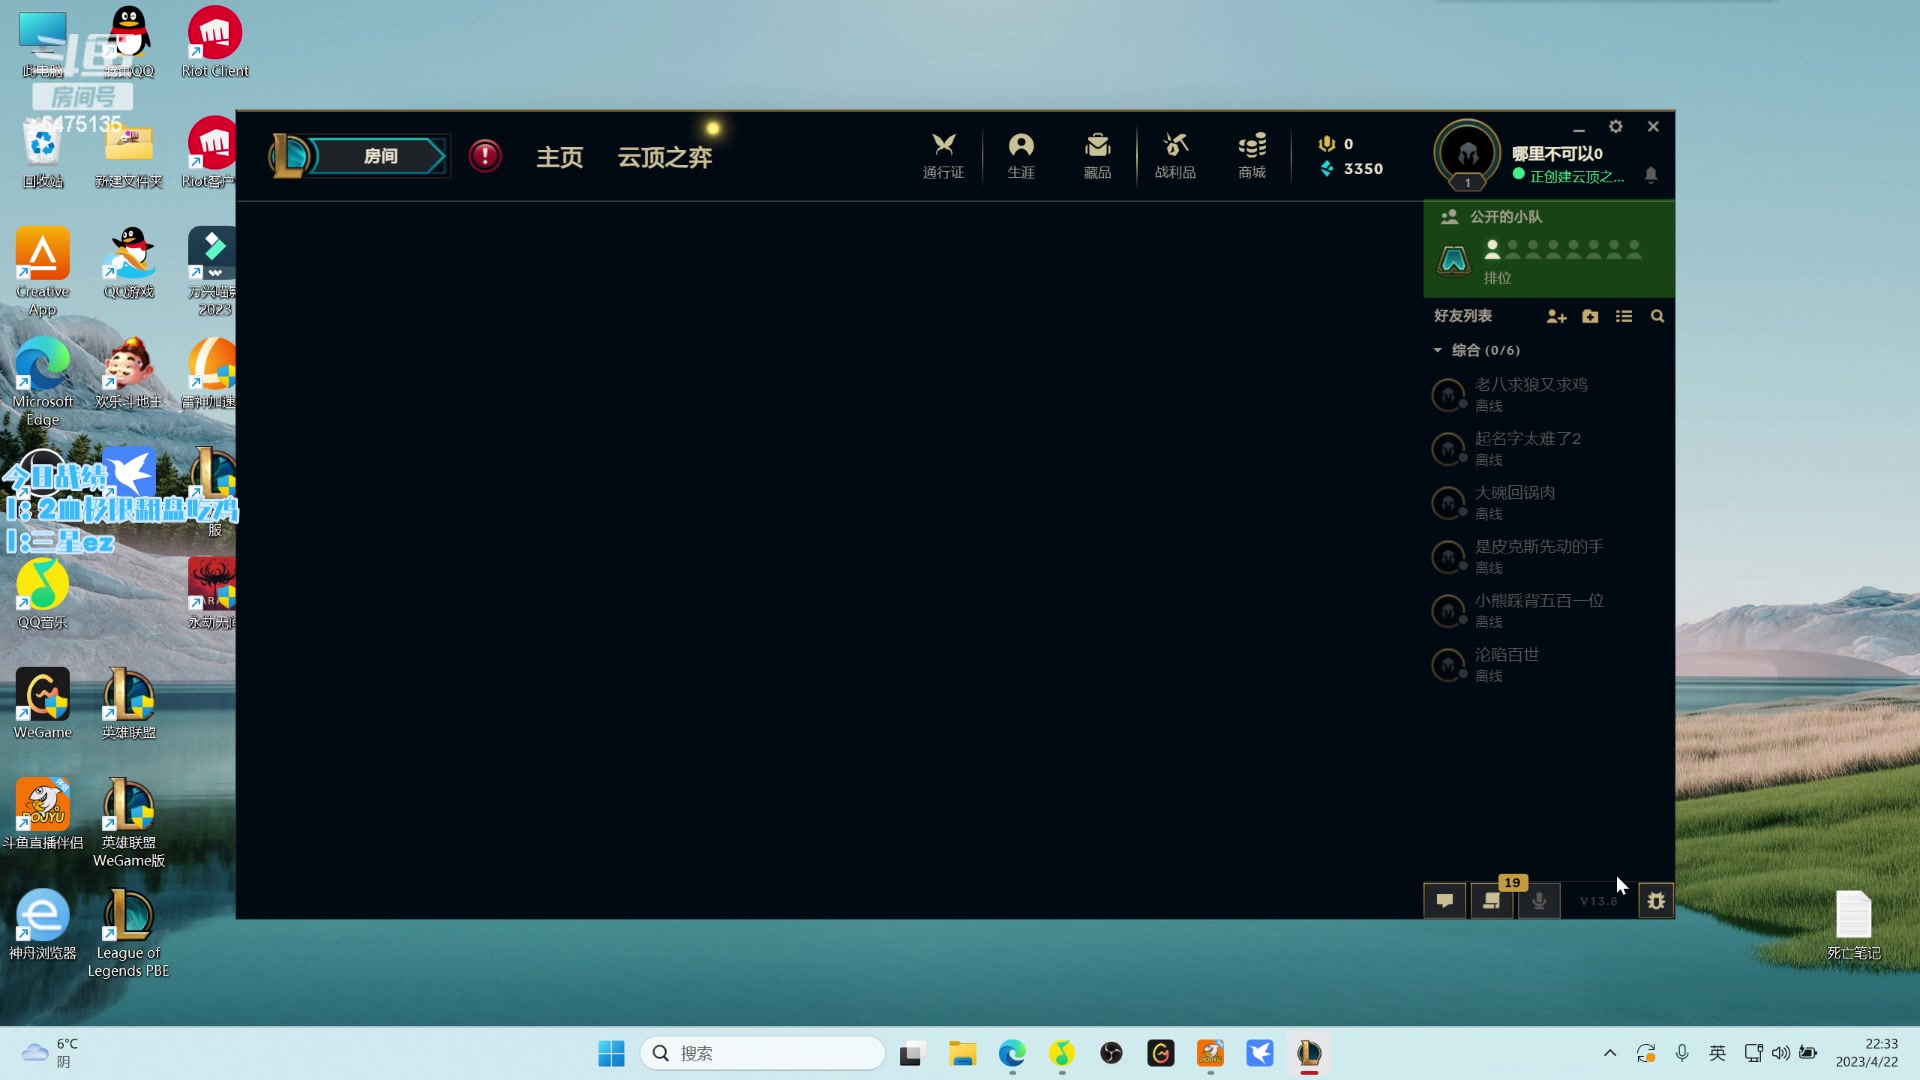
Task: Switch to the 云顶之弈 tab
Action: point(665,157)
